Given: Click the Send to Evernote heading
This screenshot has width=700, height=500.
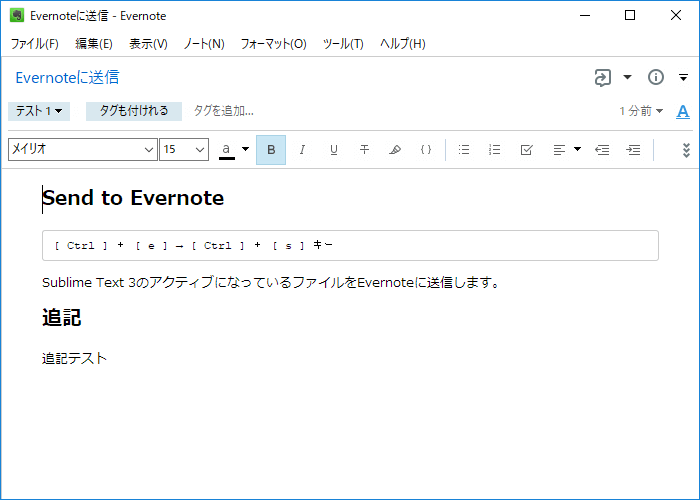Looking at the screenshot, I should coord(133,198).
